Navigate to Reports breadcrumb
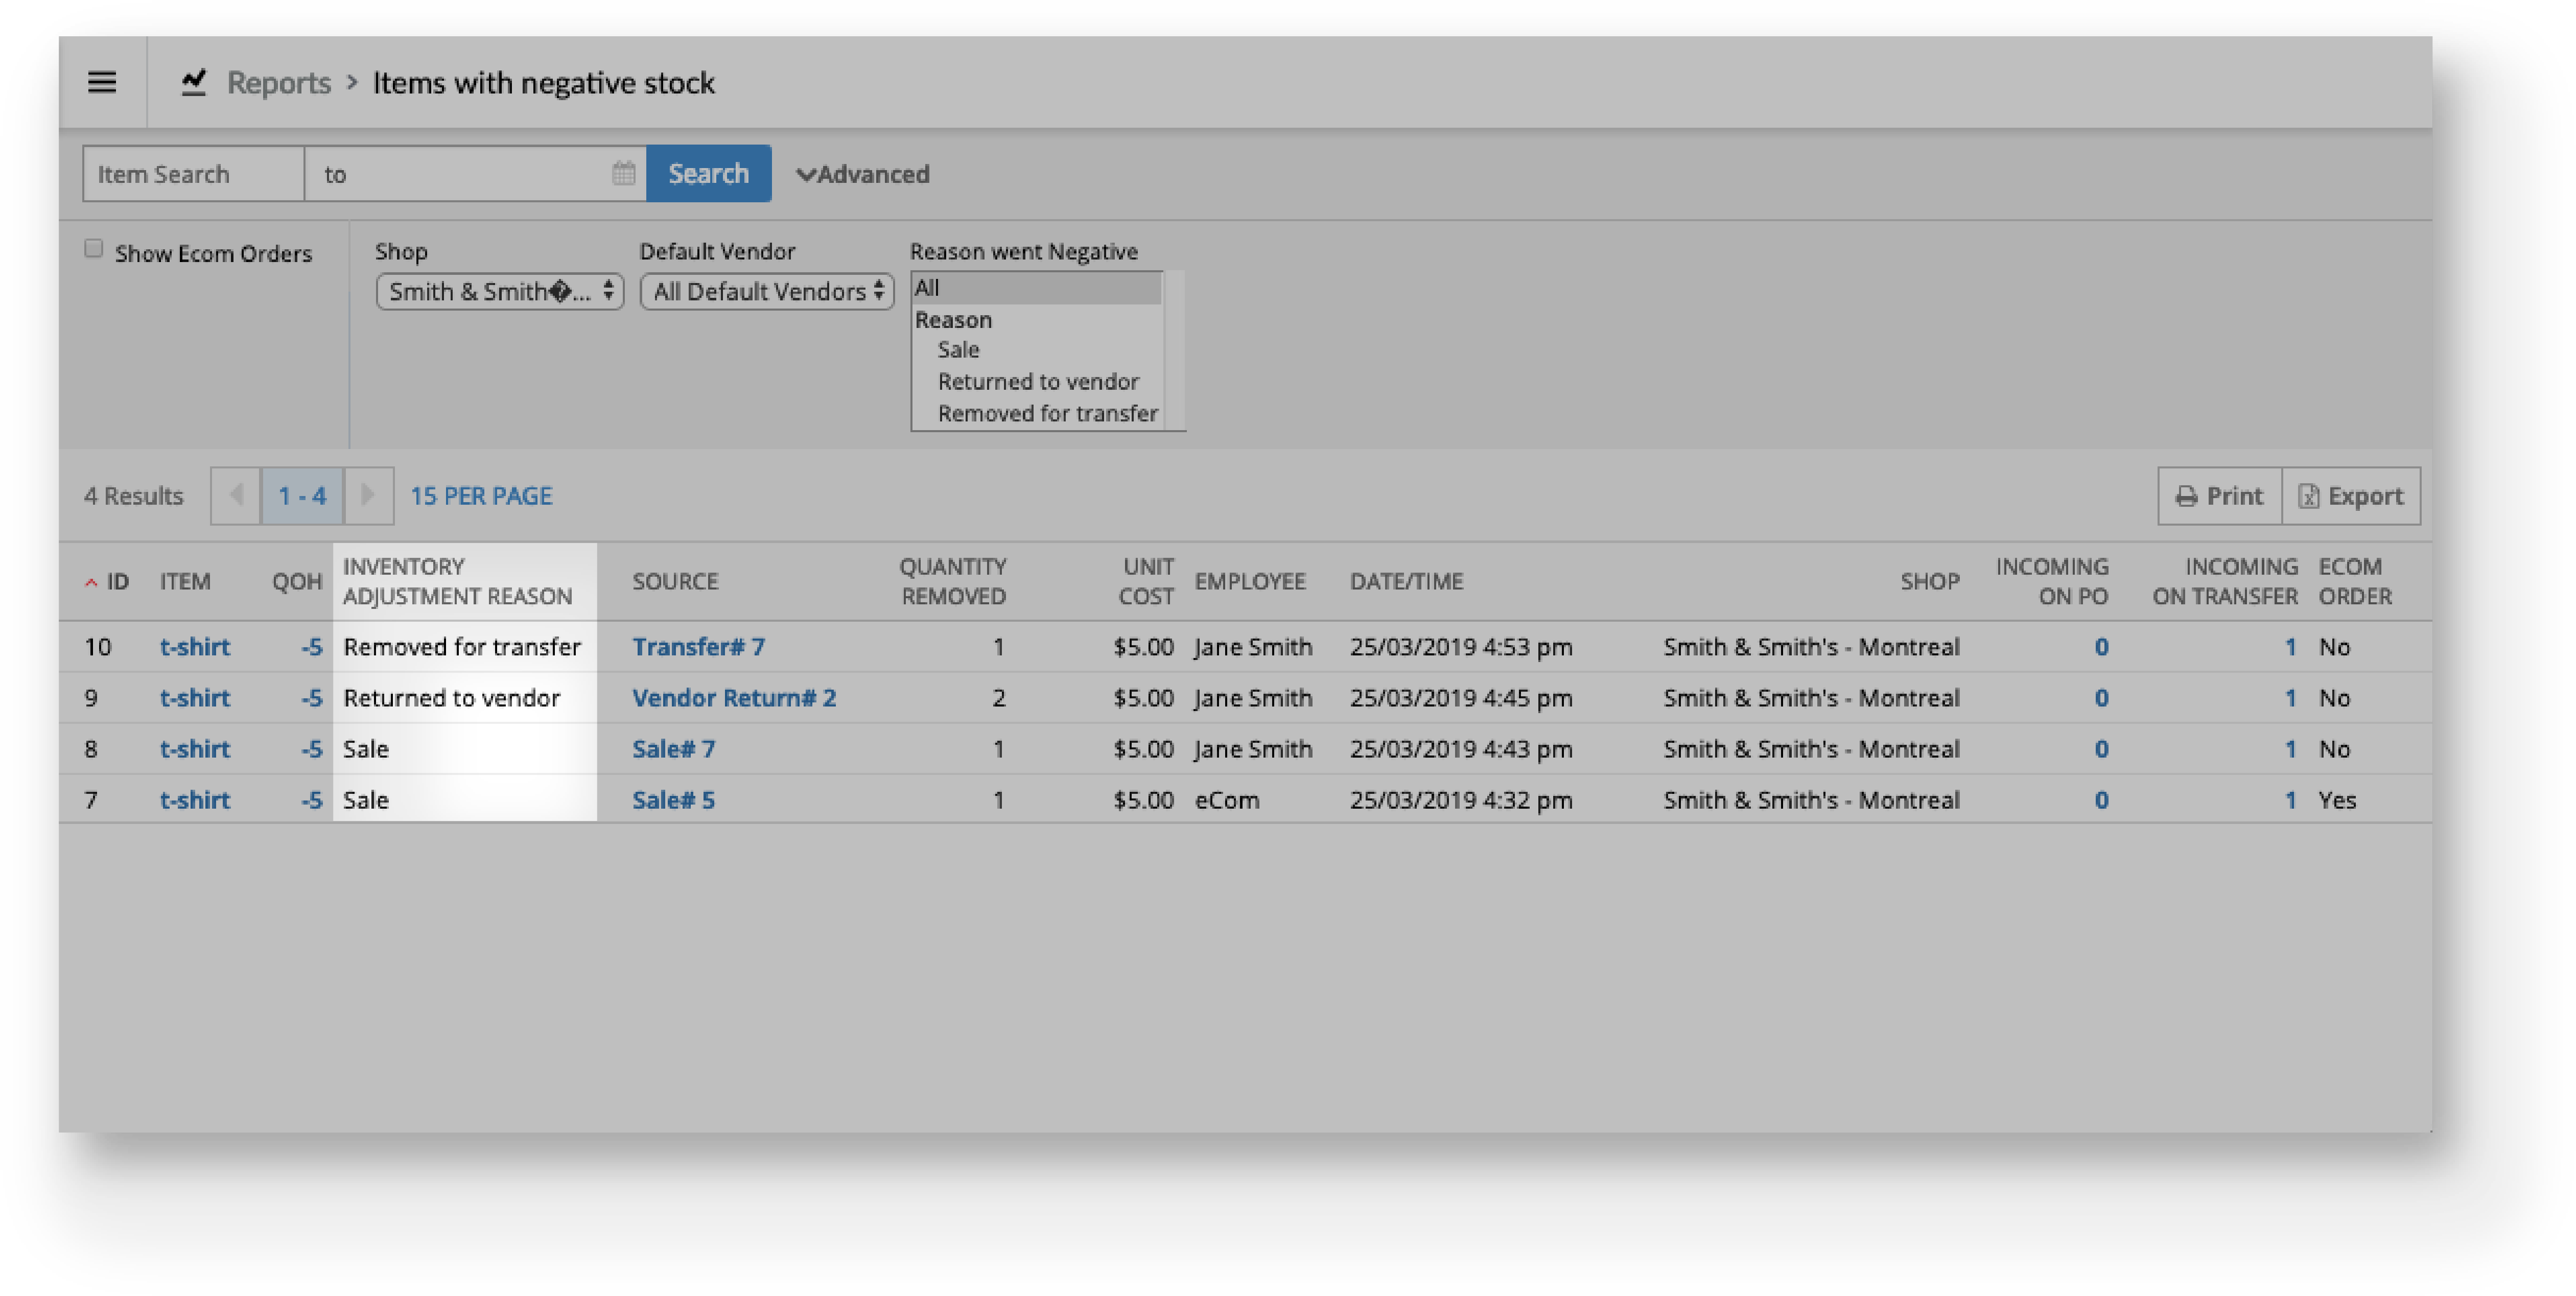This screenshot has width=2576, height=1296. [278, 82]
